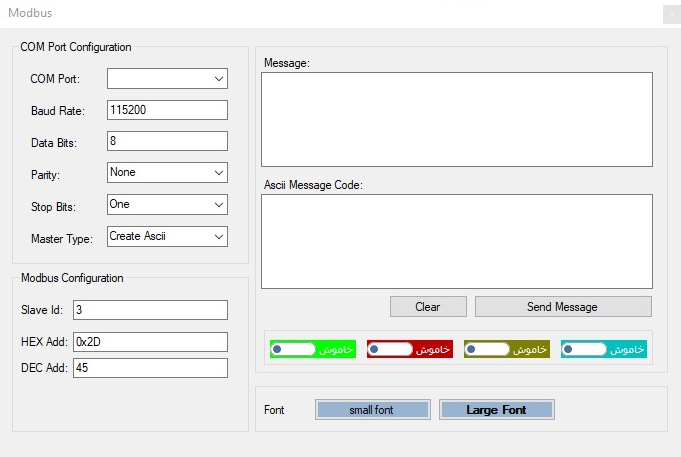Select the Large Font button
The image size is (681, 457).
[497, 410]
